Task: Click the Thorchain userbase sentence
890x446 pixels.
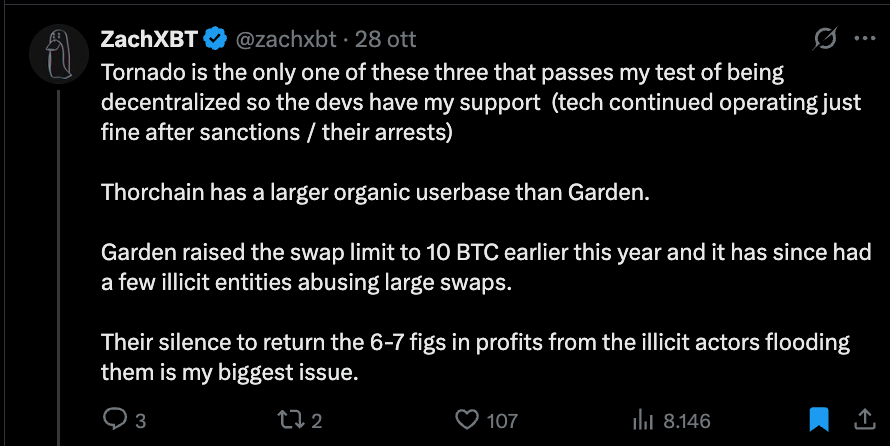Action: click(x=375, y=192)
